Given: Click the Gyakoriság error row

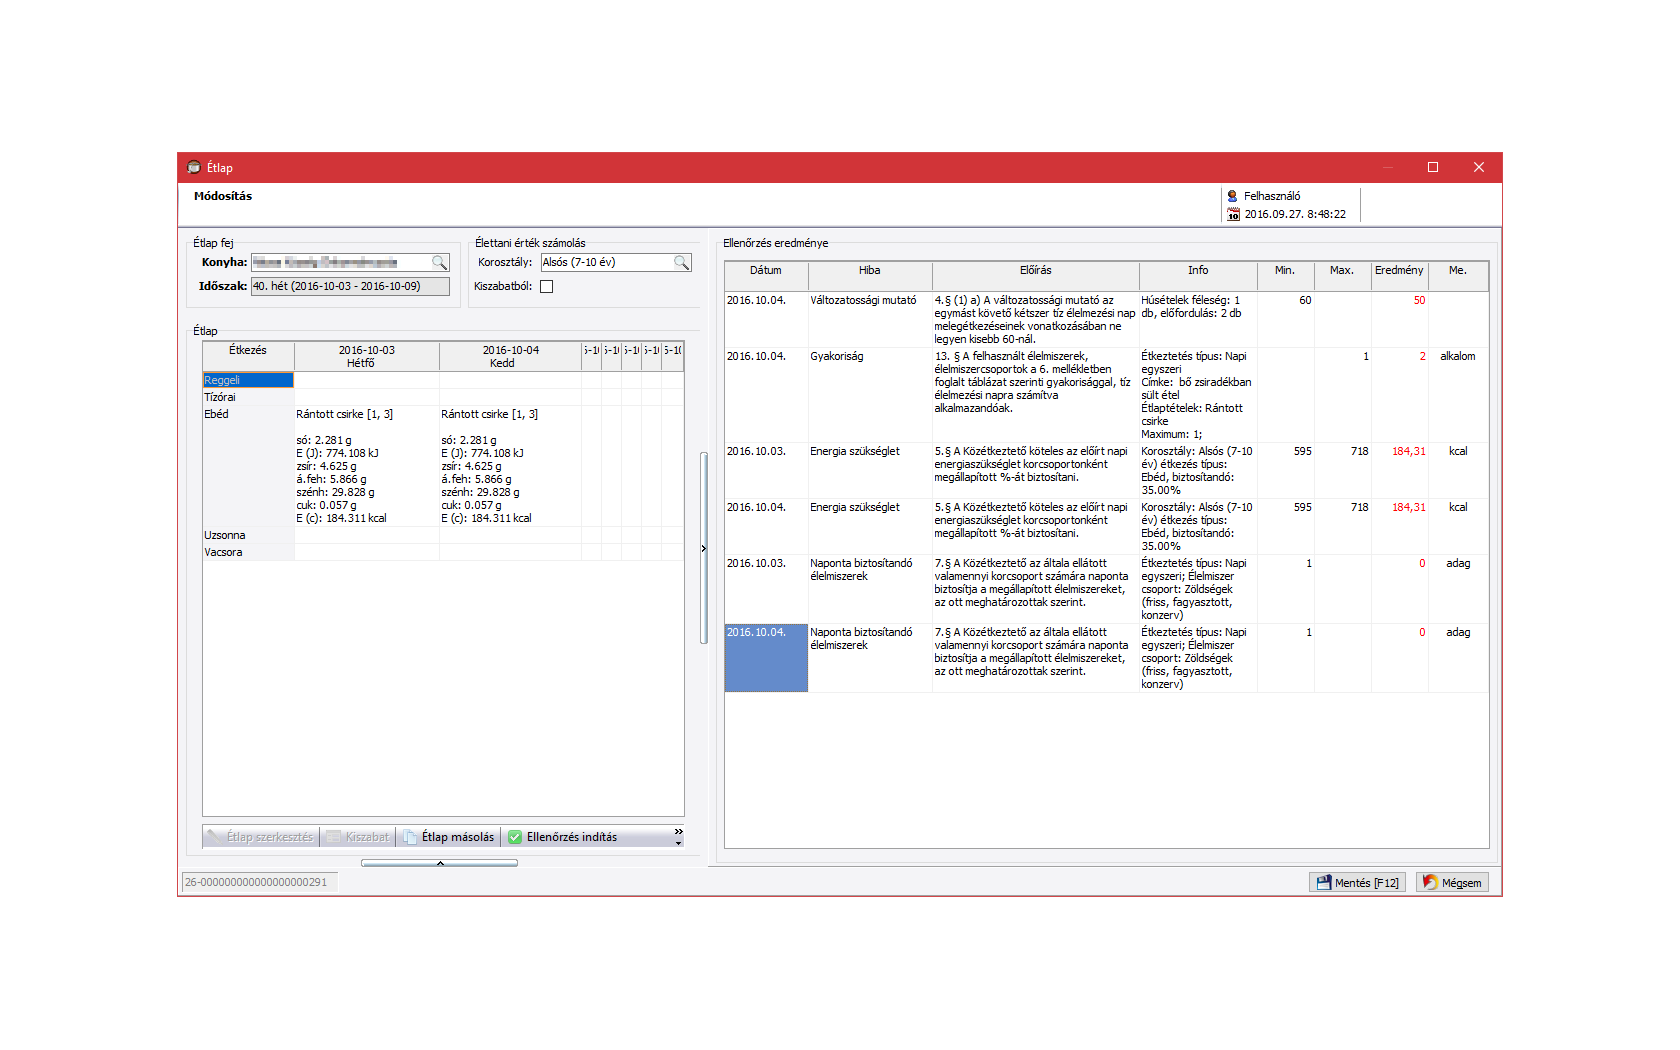Looking at the screenshot, I should [837, 357].
